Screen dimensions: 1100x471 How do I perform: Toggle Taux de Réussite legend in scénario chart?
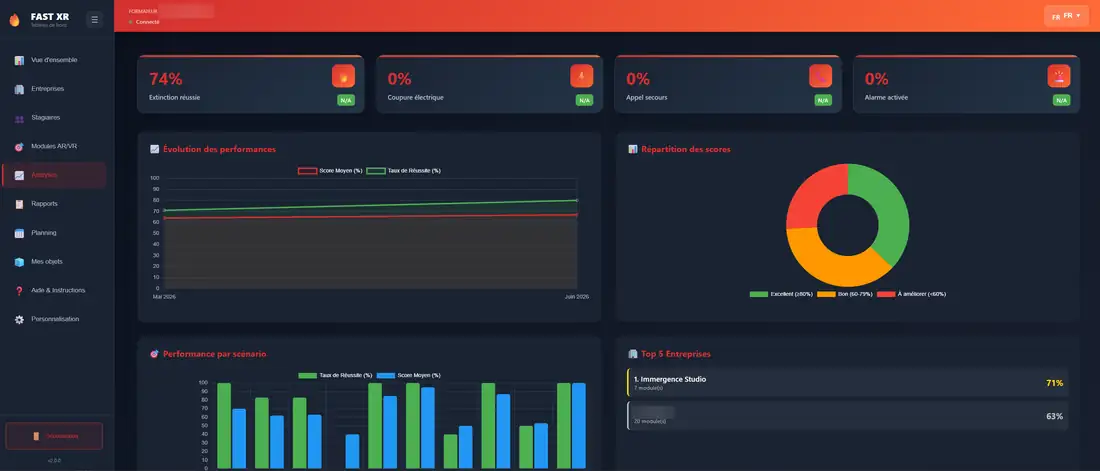[335, 376]
